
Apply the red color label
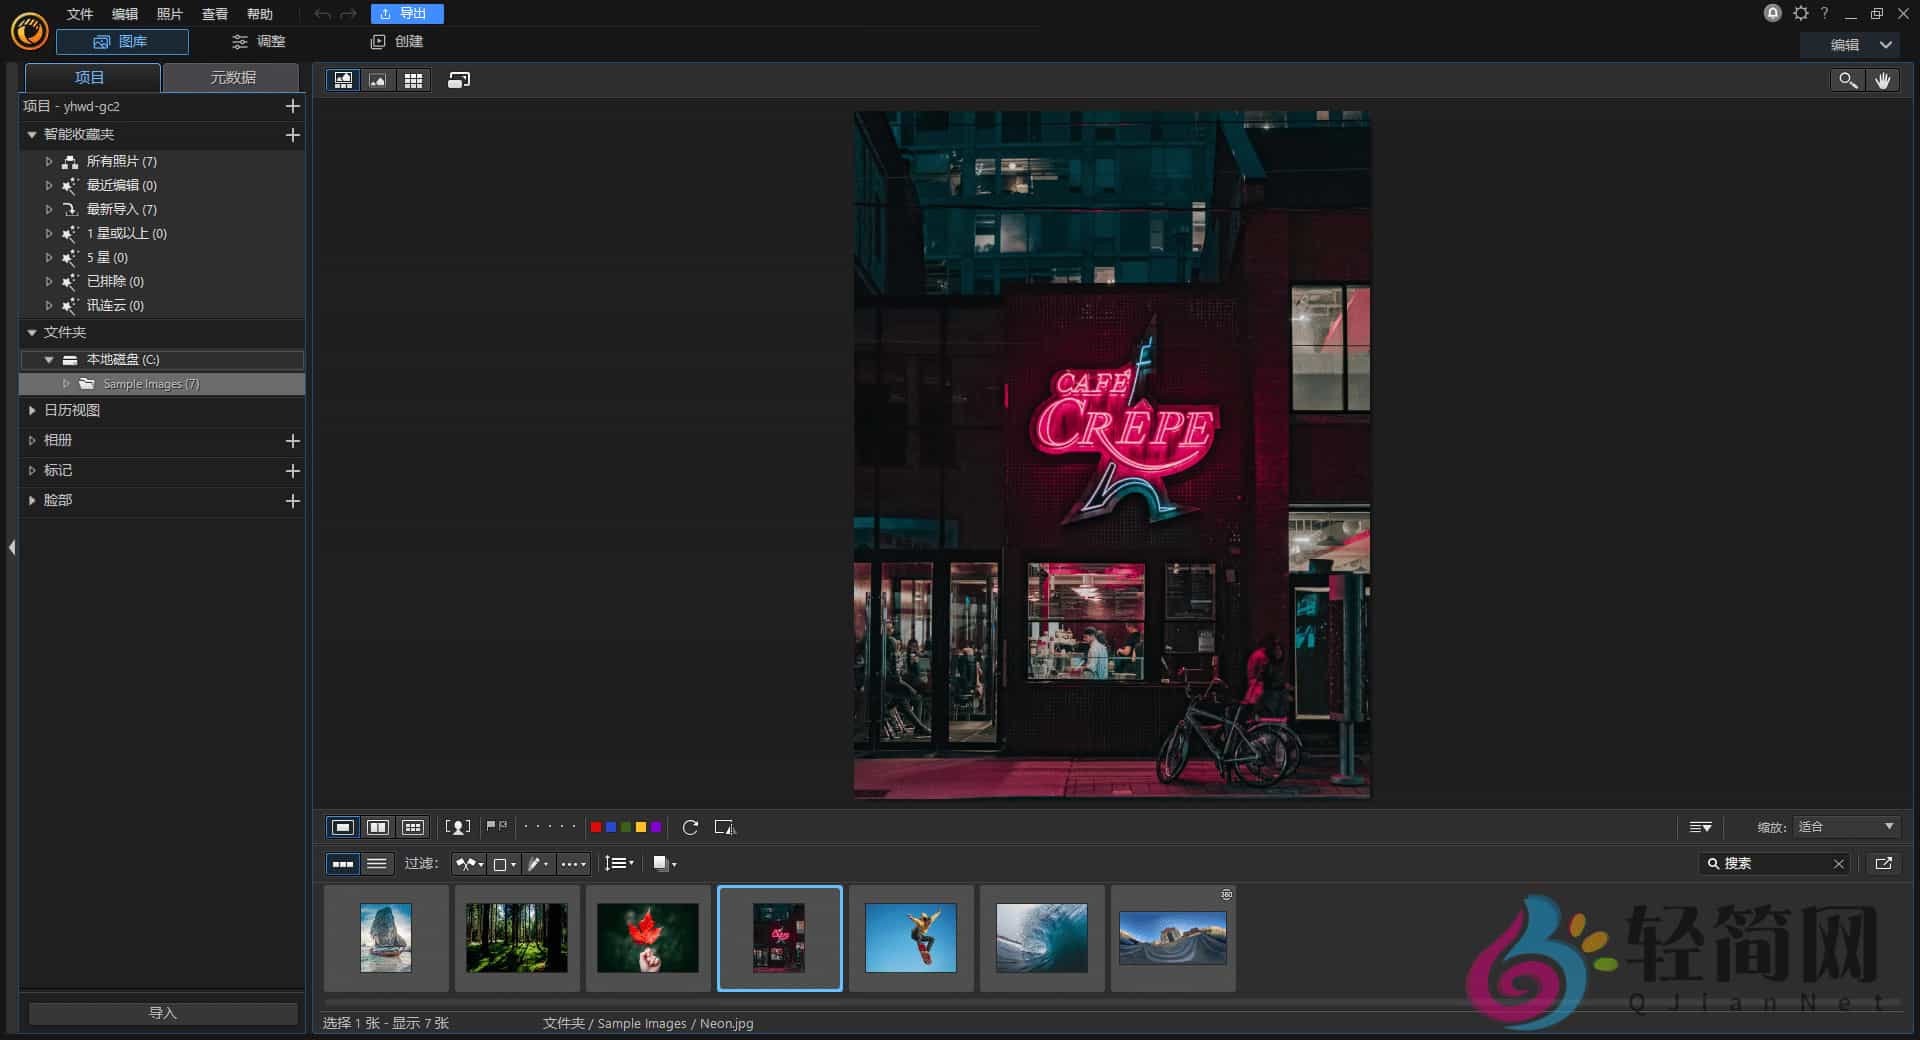pyautogui.click(x=596, y=827)
